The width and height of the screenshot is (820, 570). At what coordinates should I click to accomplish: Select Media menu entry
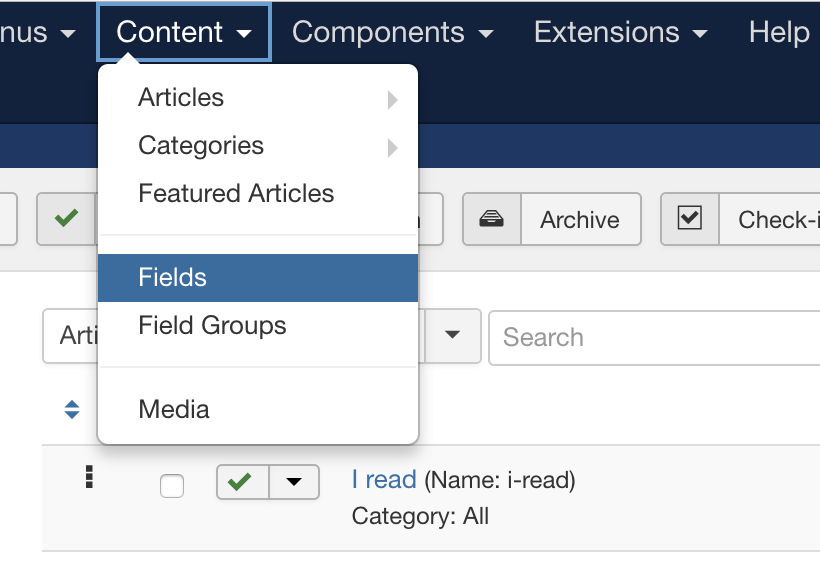174,409
